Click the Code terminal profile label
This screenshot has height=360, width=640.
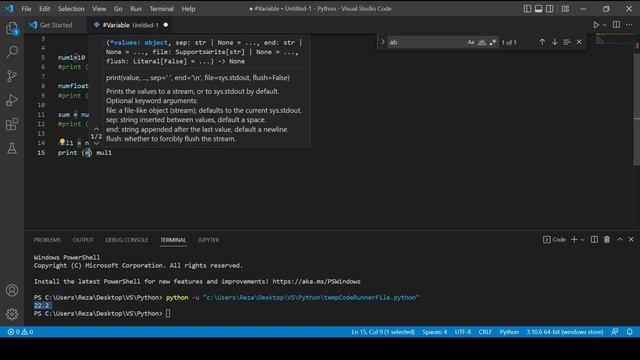click(554, 240)
